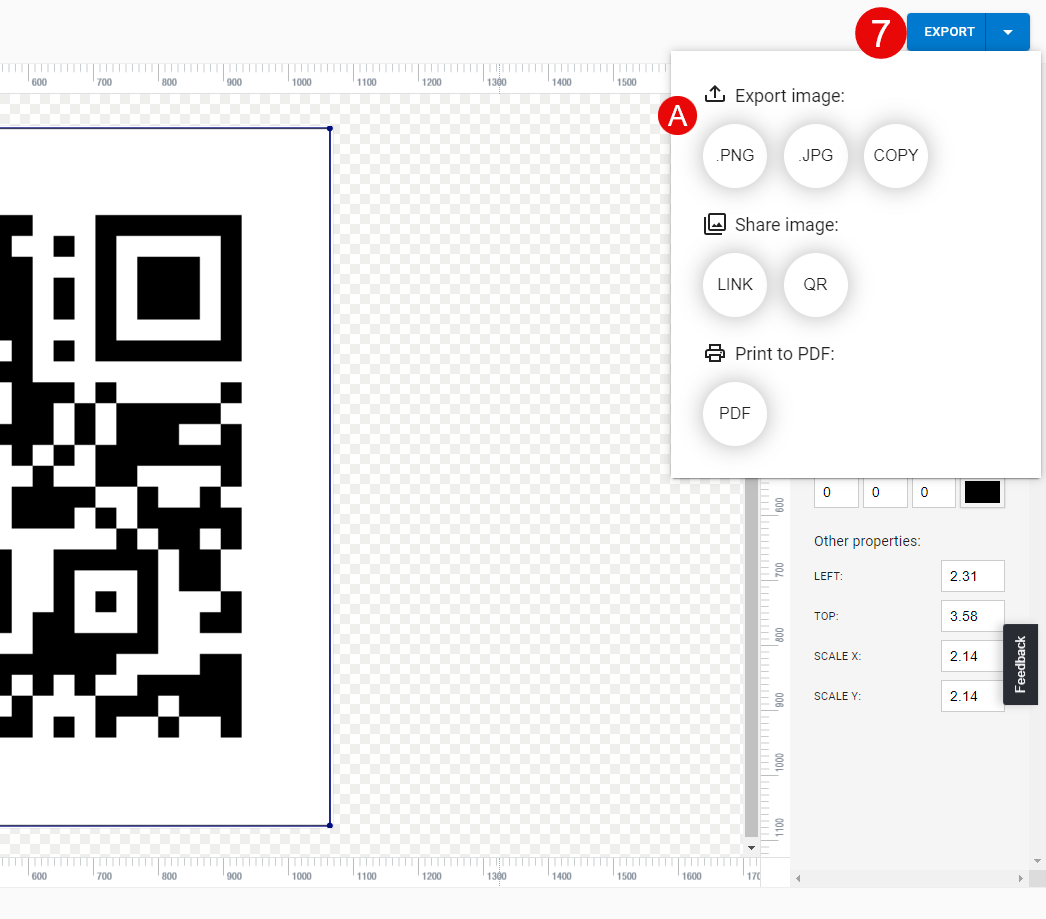This screenshot has width=1046, height=919.
Task: Click the 'Print to PDF:' heading
Action: point(784,353)
